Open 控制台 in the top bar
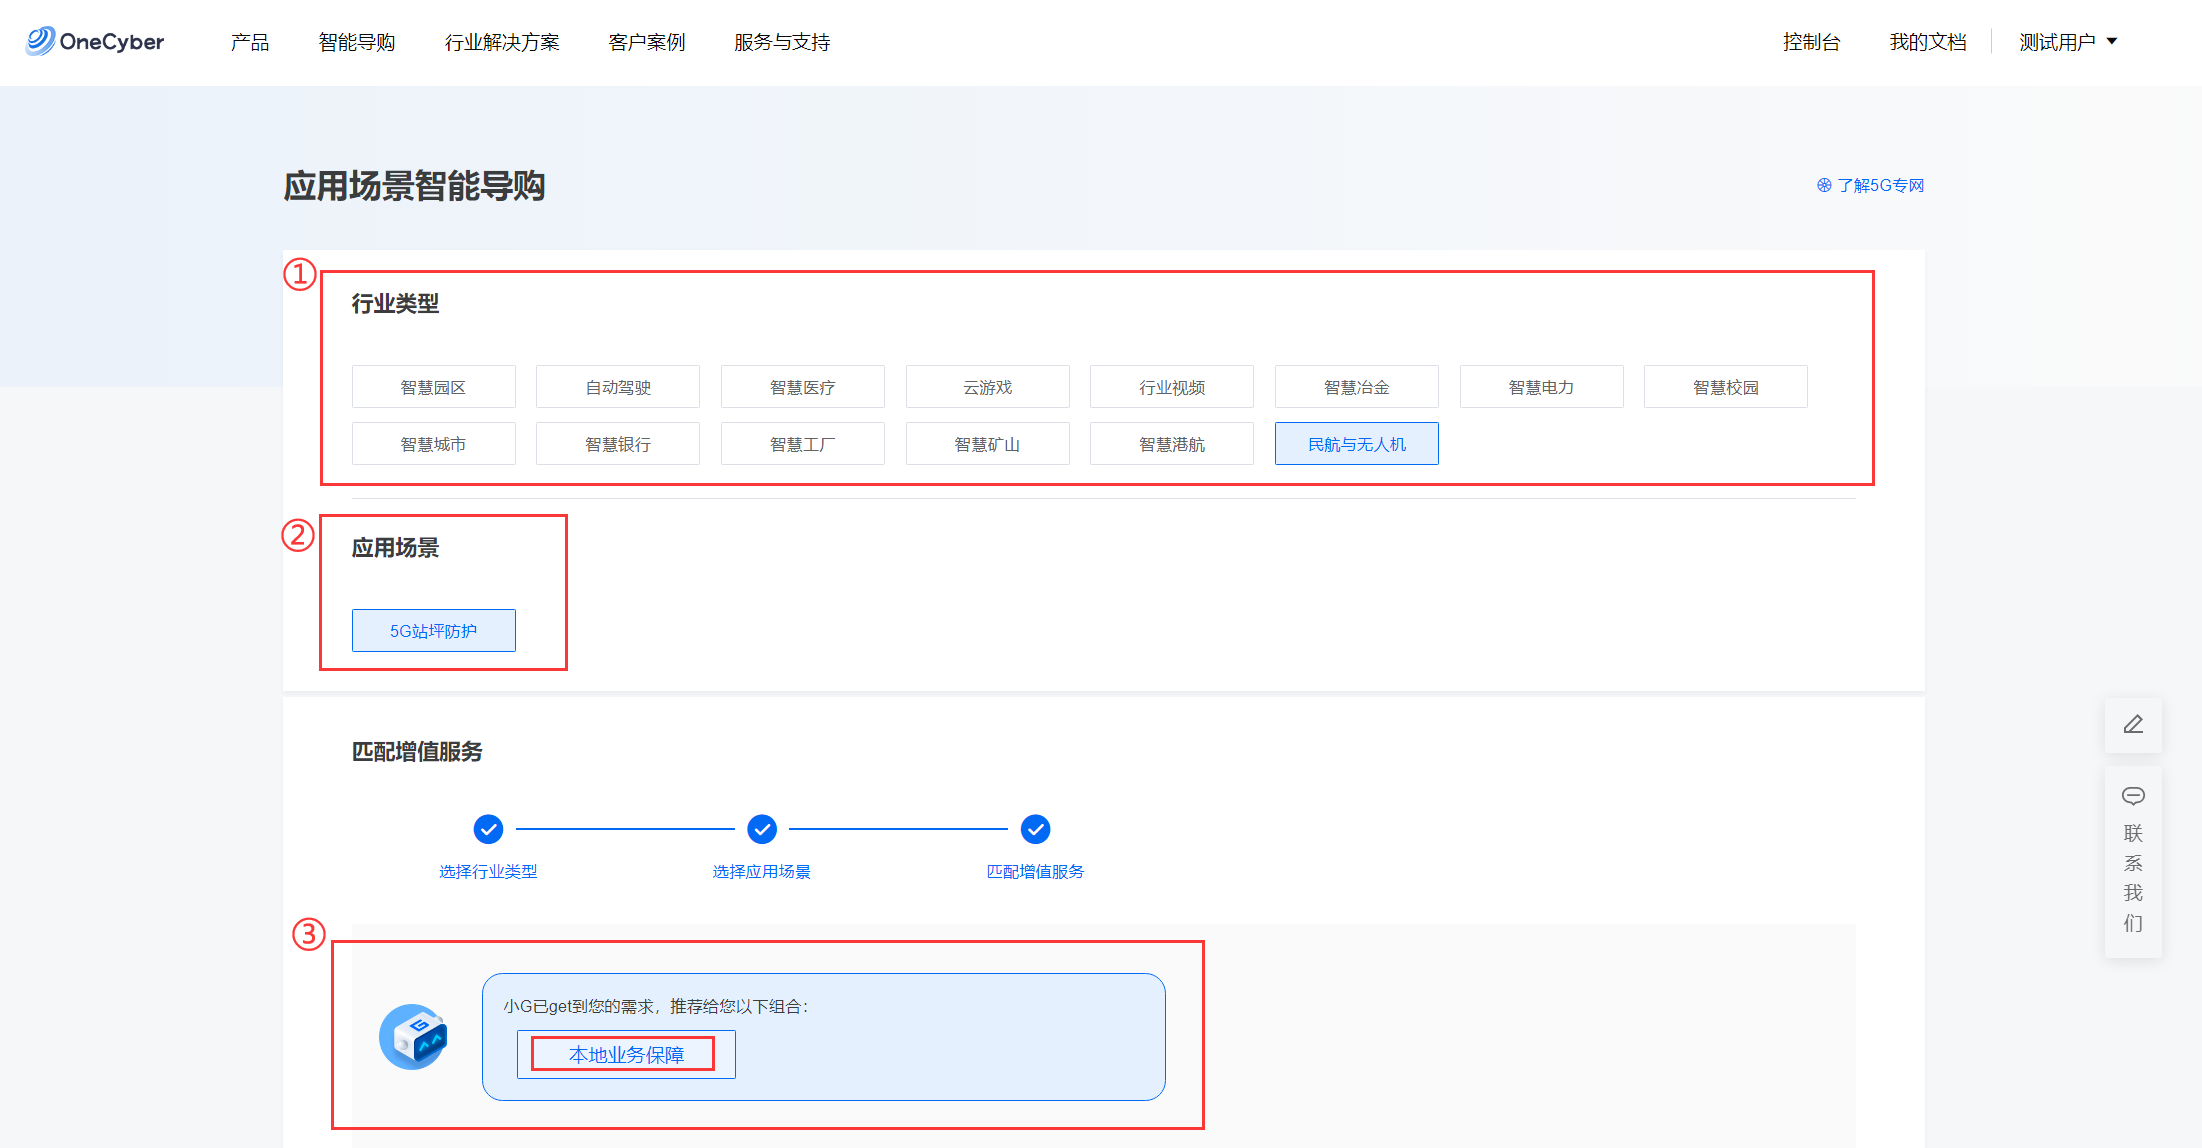This screenshot has width=2202, height=1148. (1811, 42)
